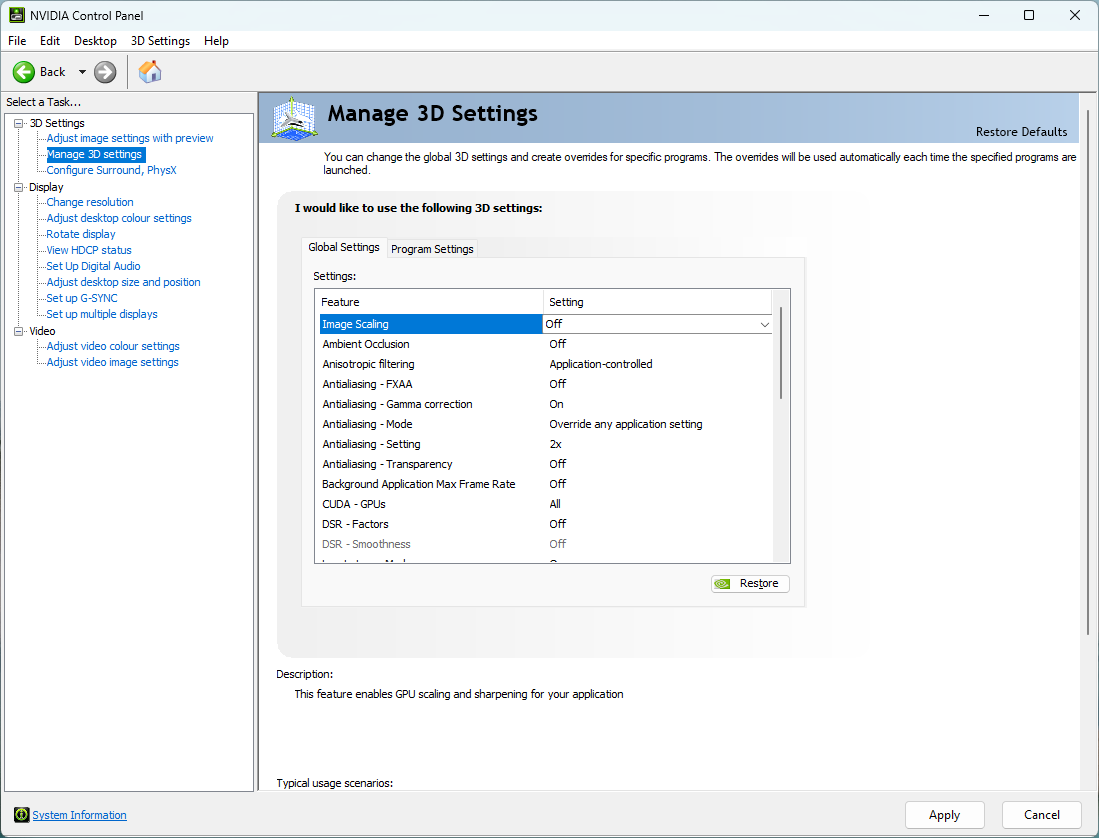Collapse the Video tree node
Image resolution: width=1099 pixels, height=838 pixels.
pos(19,331)
